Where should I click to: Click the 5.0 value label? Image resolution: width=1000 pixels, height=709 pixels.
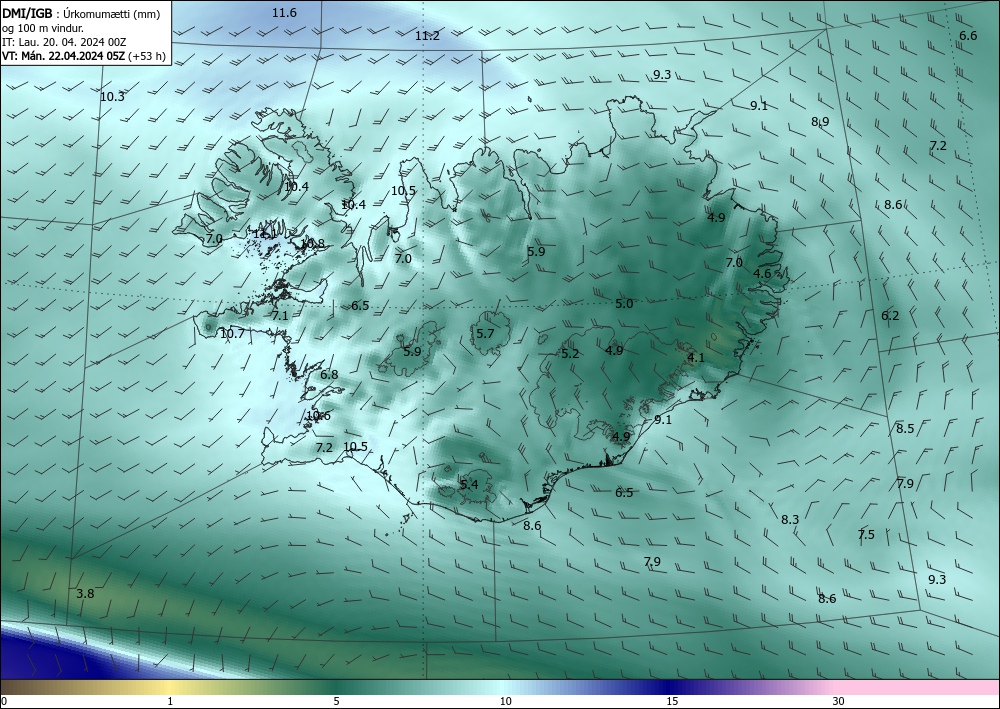tap(624, 303)
